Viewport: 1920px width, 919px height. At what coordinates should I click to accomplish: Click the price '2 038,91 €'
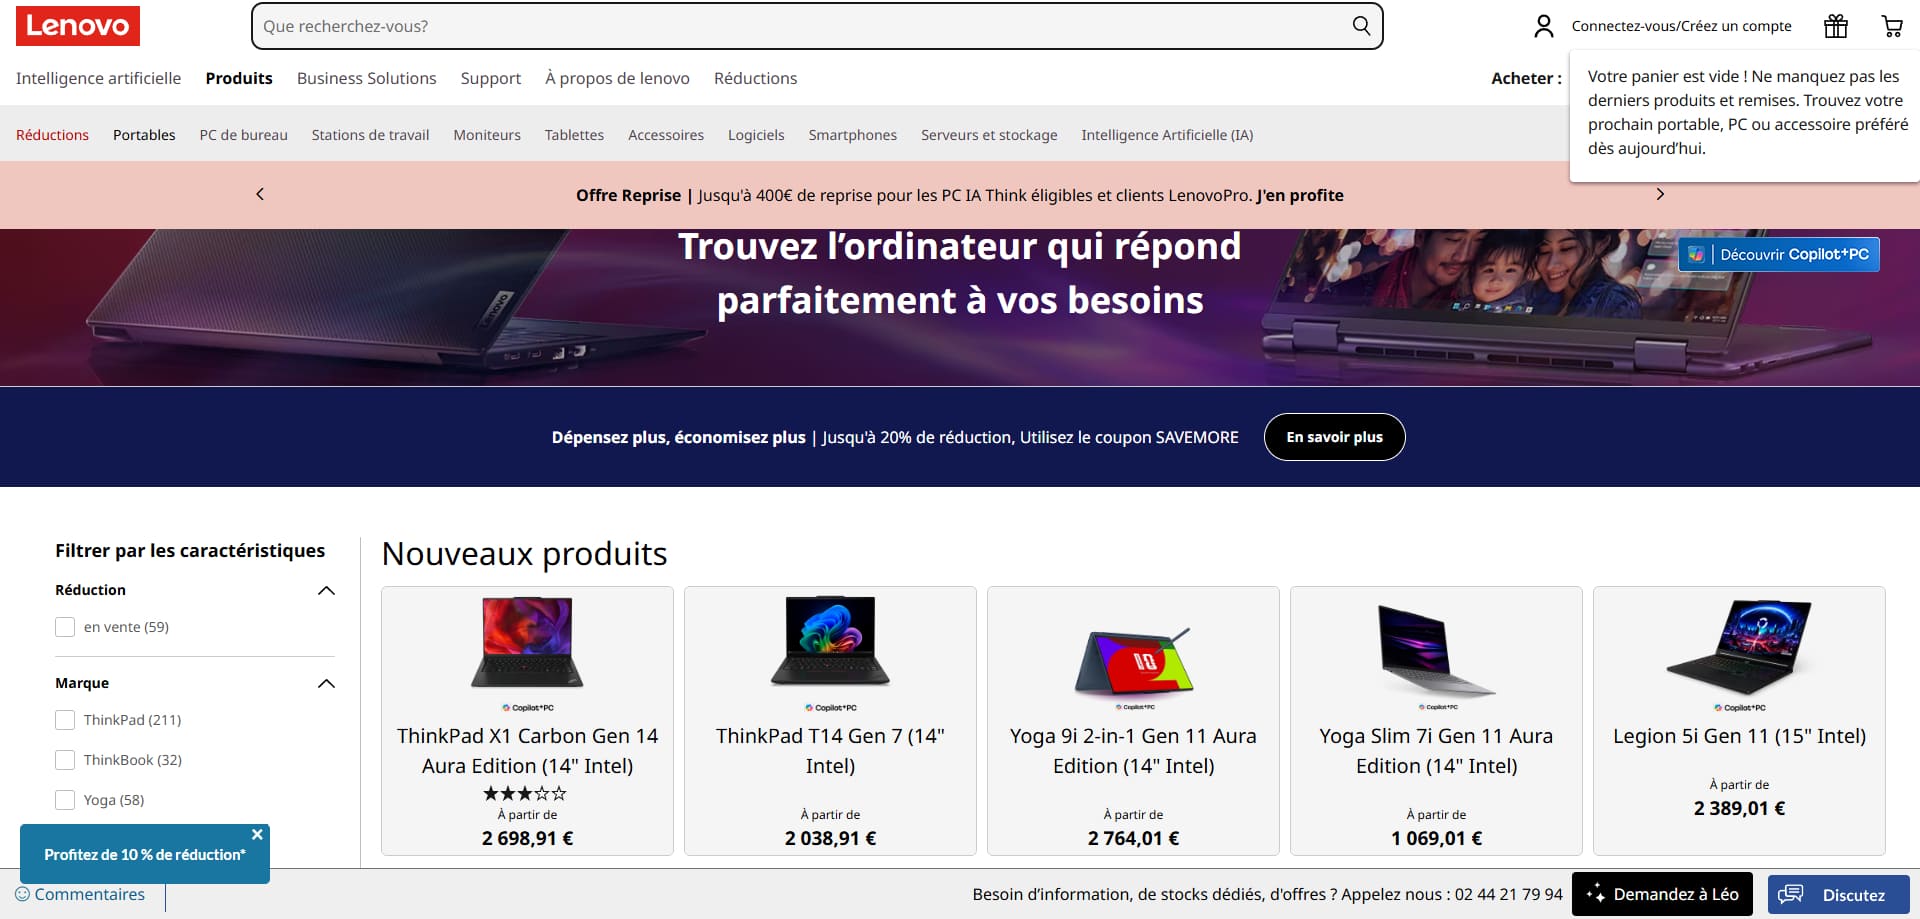(x=830, y=838)
